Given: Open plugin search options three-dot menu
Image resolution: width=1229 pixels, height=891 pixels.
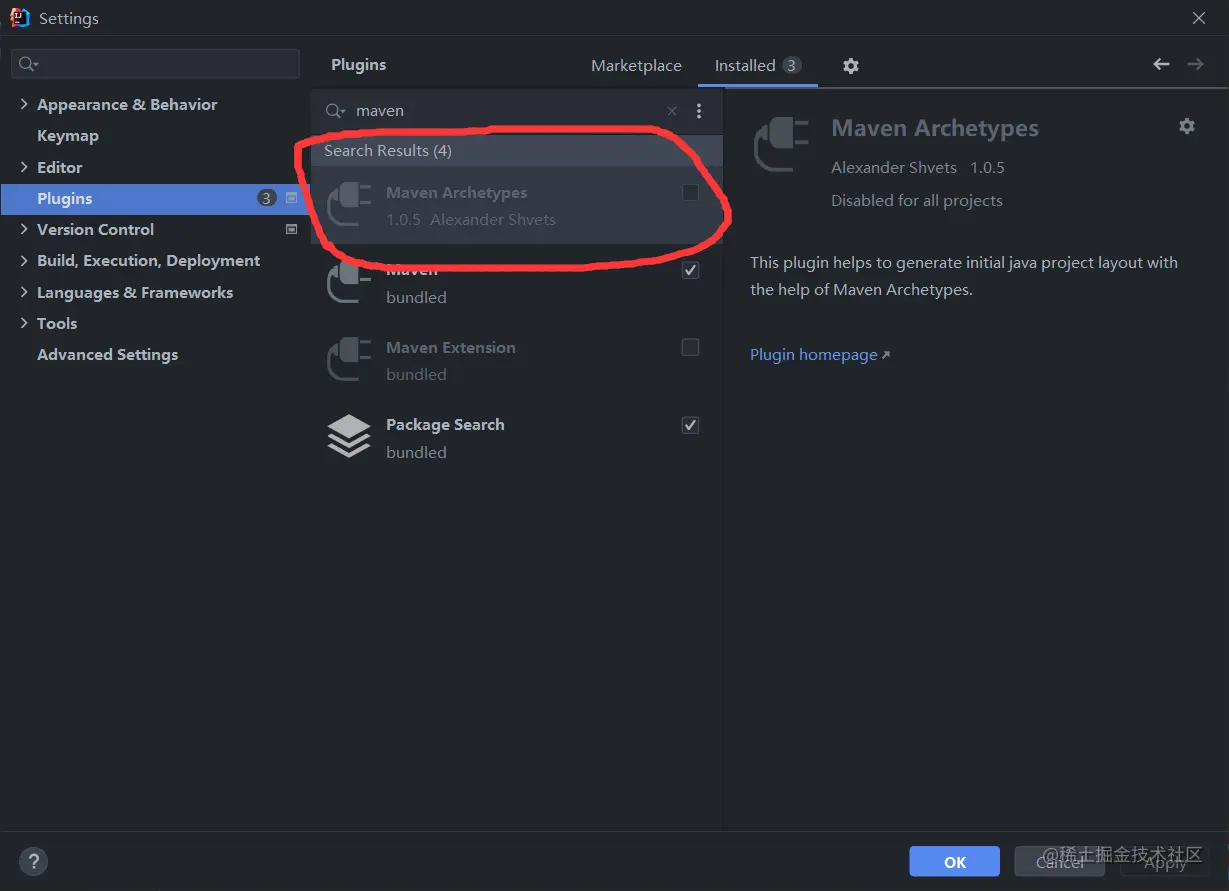Looking at the screenshot, I should 699,111.
